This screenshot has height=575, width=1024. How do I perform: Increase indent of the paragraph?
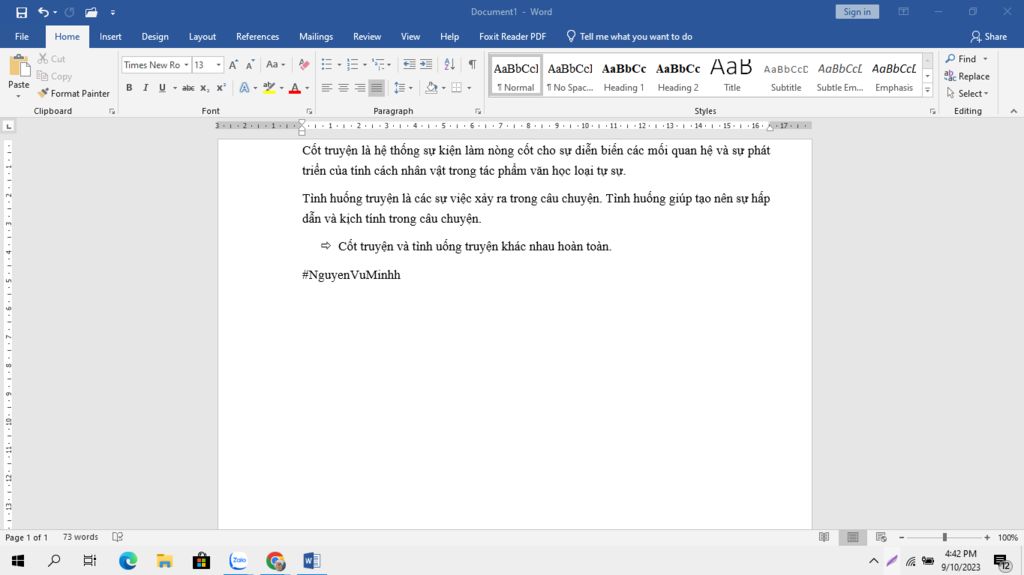click(x=426, y=65)
